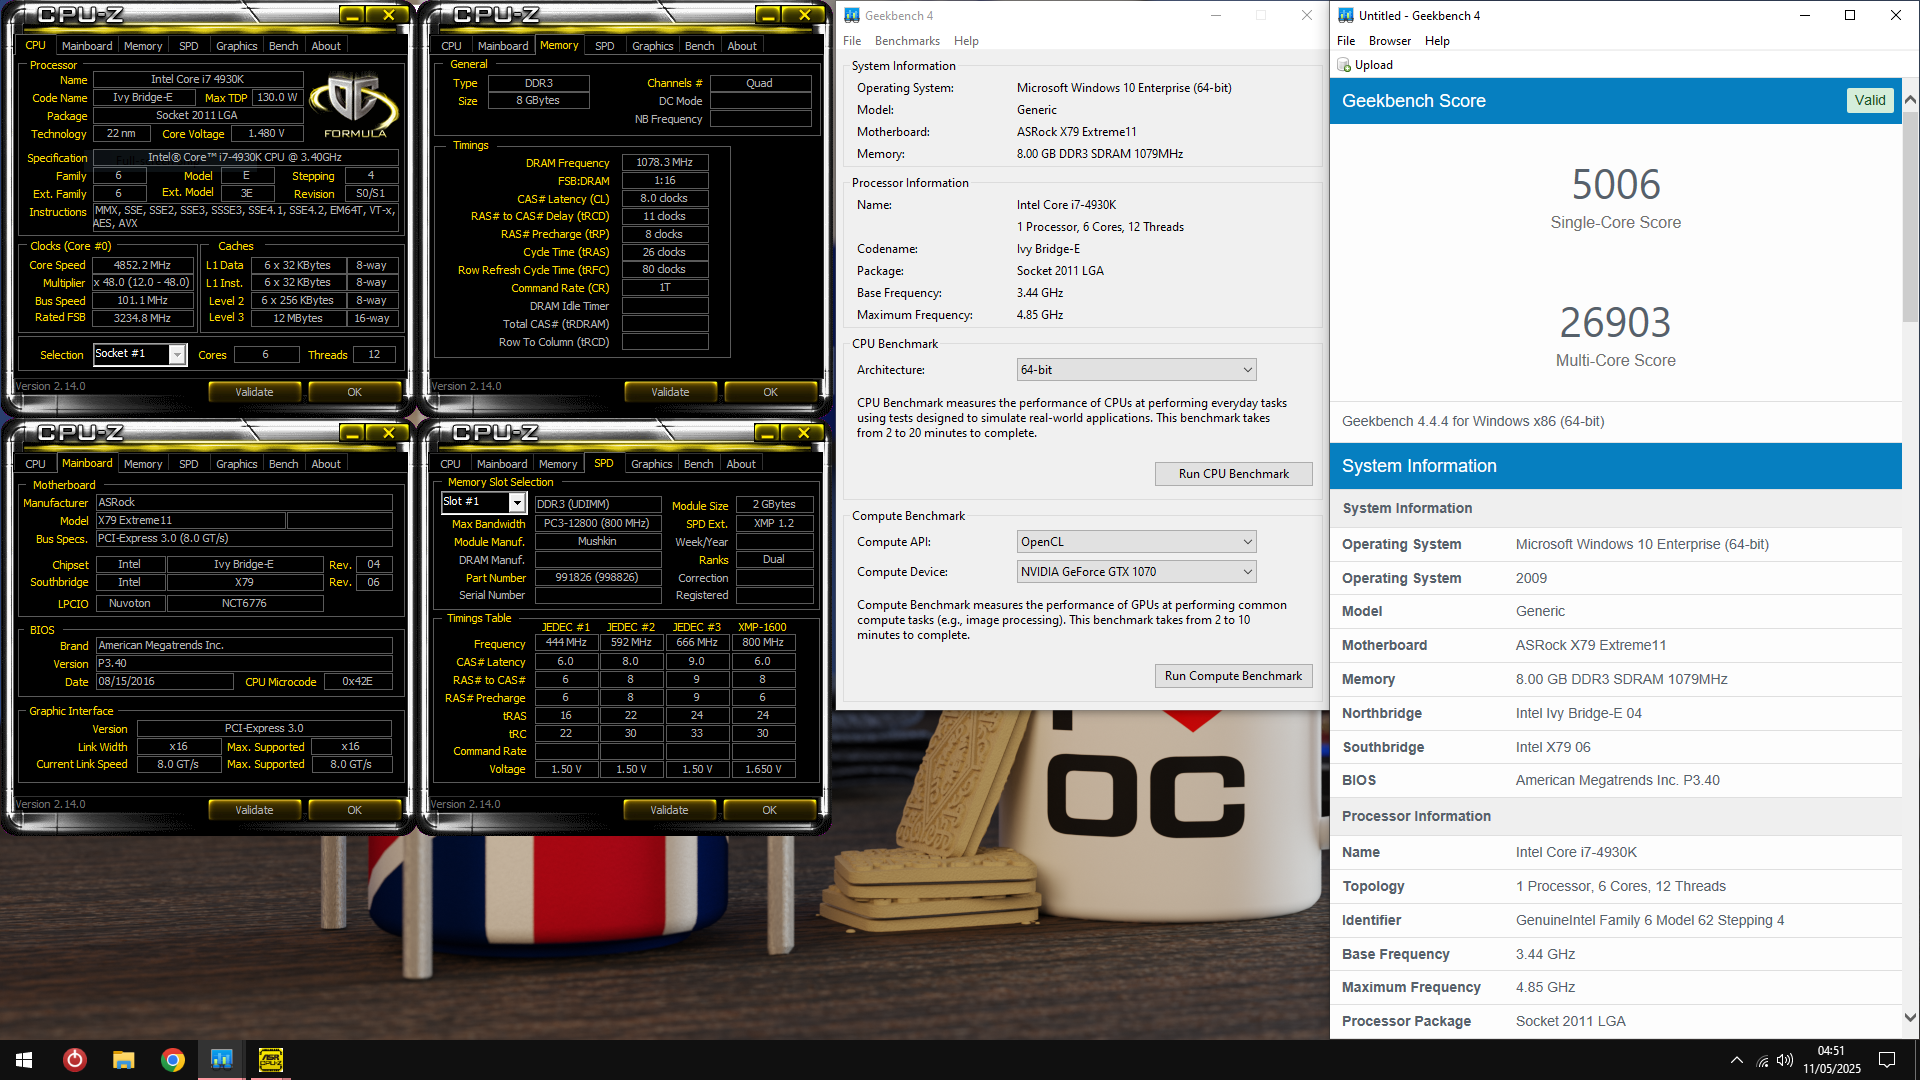Click the Motherboard ASRock X79 Extreme11 row in results

1615,645
